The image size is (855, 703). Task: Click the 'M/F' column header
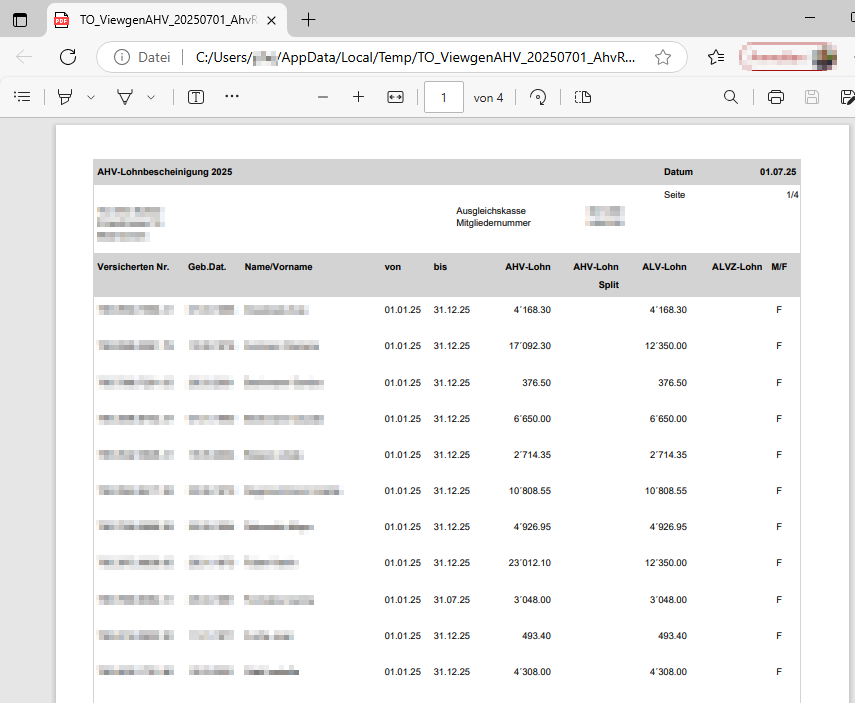click(x=779, y=267)
